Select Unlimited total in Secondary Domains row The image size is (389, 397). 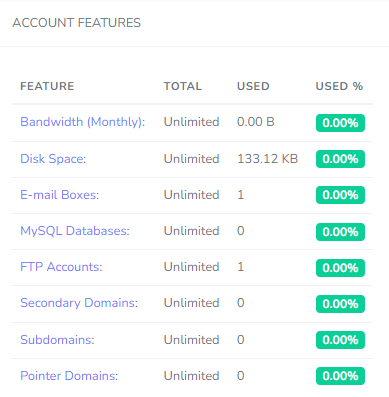click(191, 303)
